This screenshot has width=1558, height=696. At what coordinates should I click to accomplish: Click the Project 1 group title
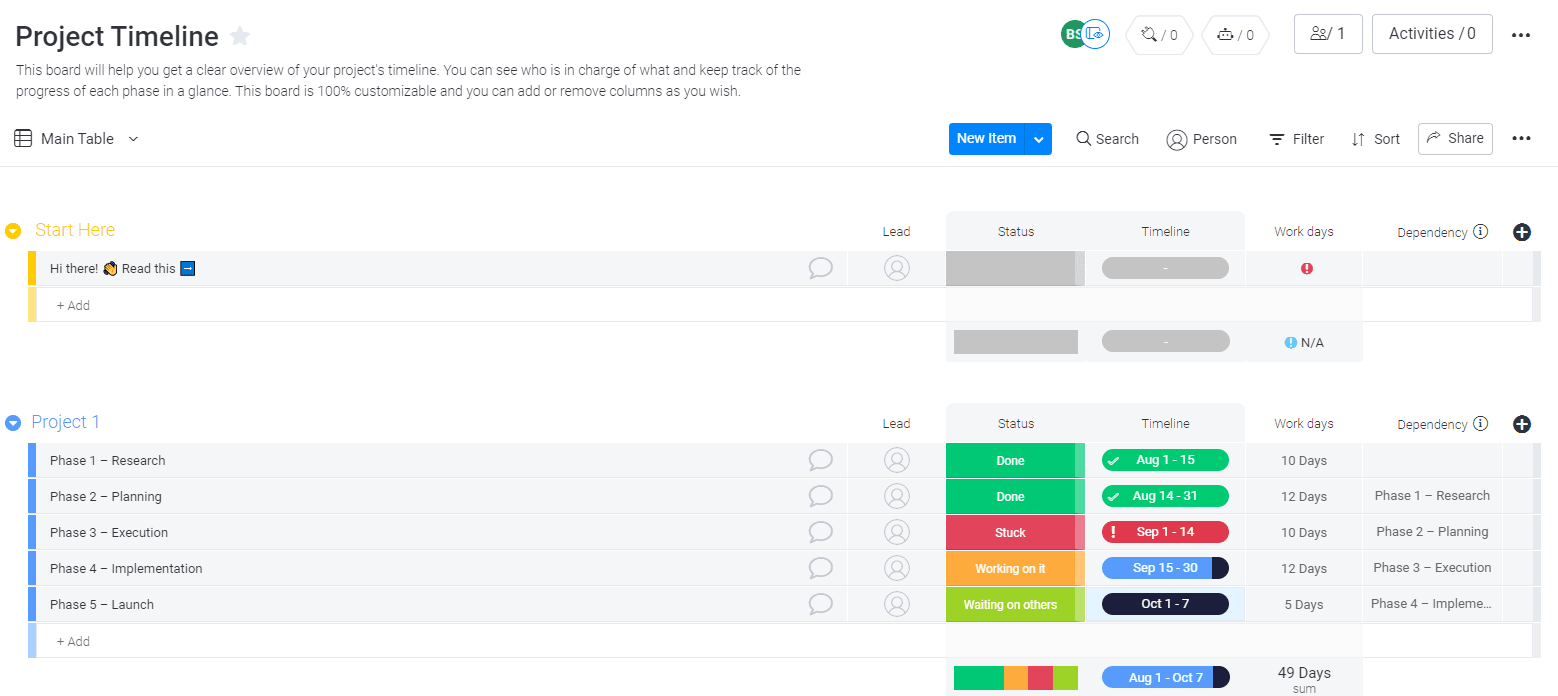tap(66, 422)
